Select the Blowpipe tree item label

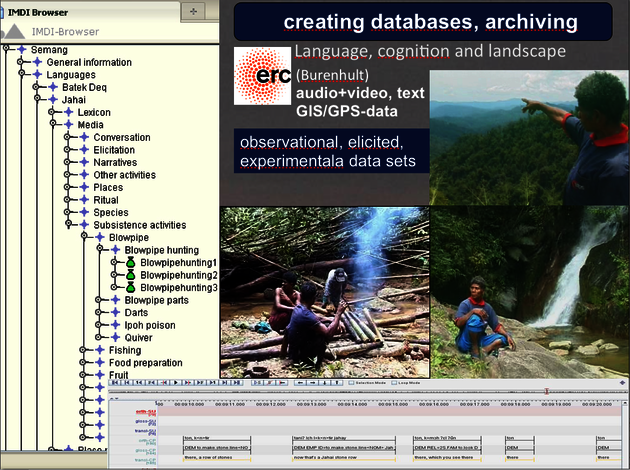pos(129,237)
